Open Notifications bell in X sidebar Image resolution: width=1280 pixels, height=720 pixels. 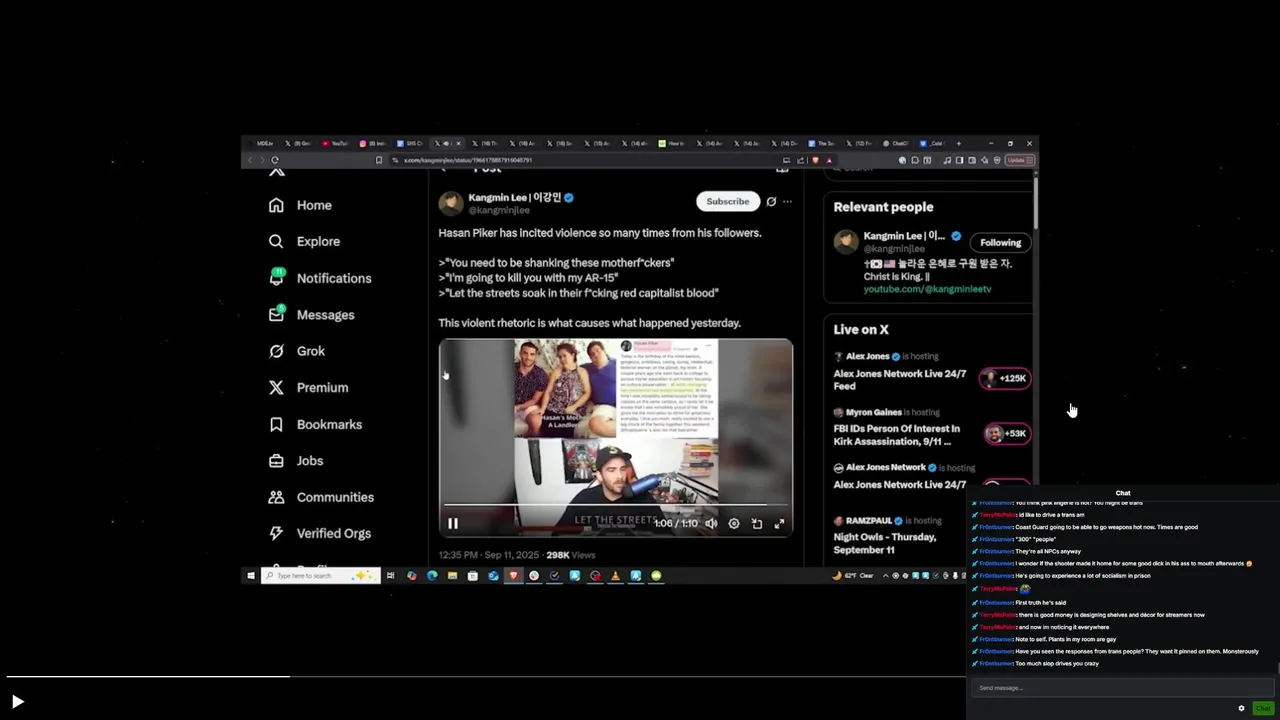276,278
